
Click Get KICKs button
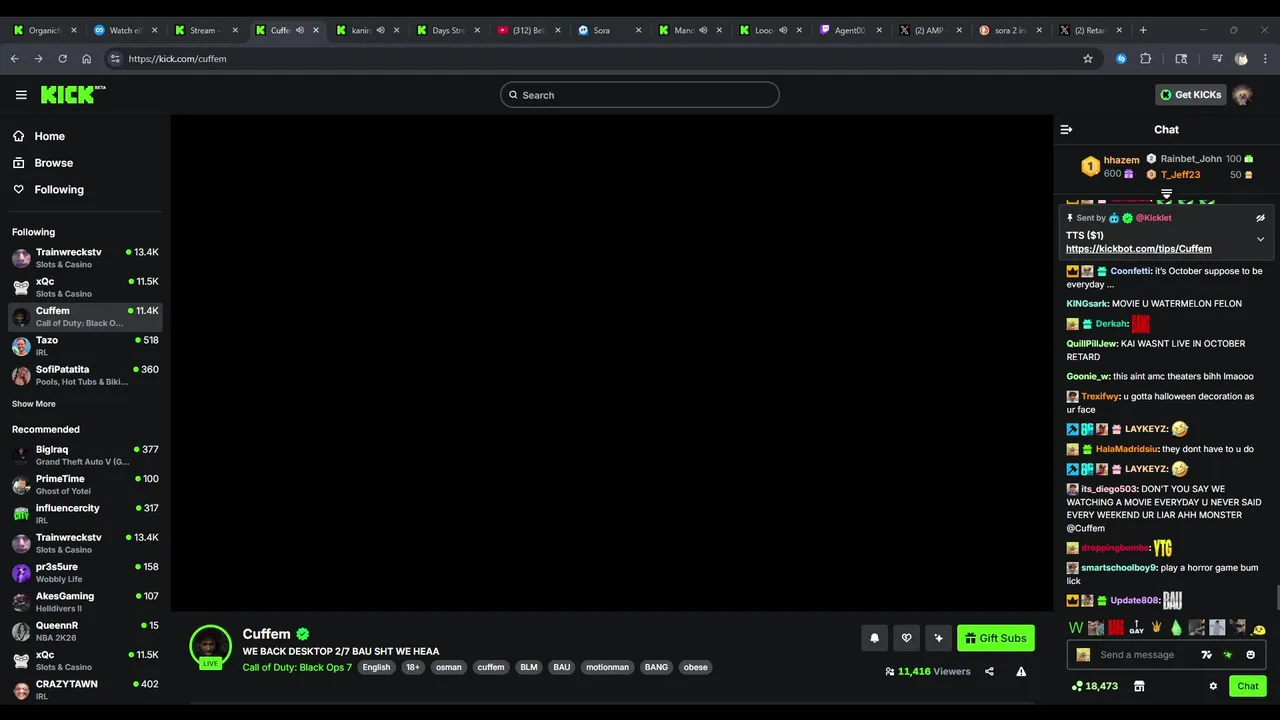pos(1190,95)
